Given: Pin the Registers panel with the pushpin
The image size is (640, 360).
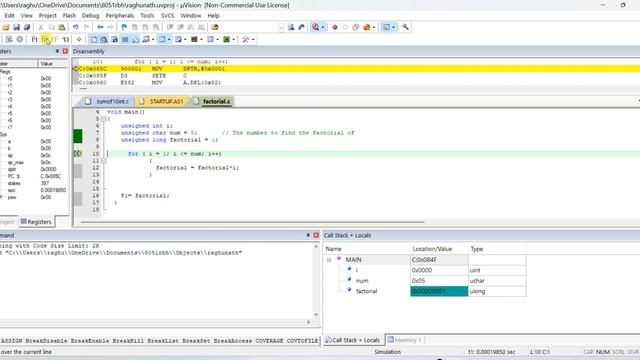Looking at the screenshot, I should [57, 51].
